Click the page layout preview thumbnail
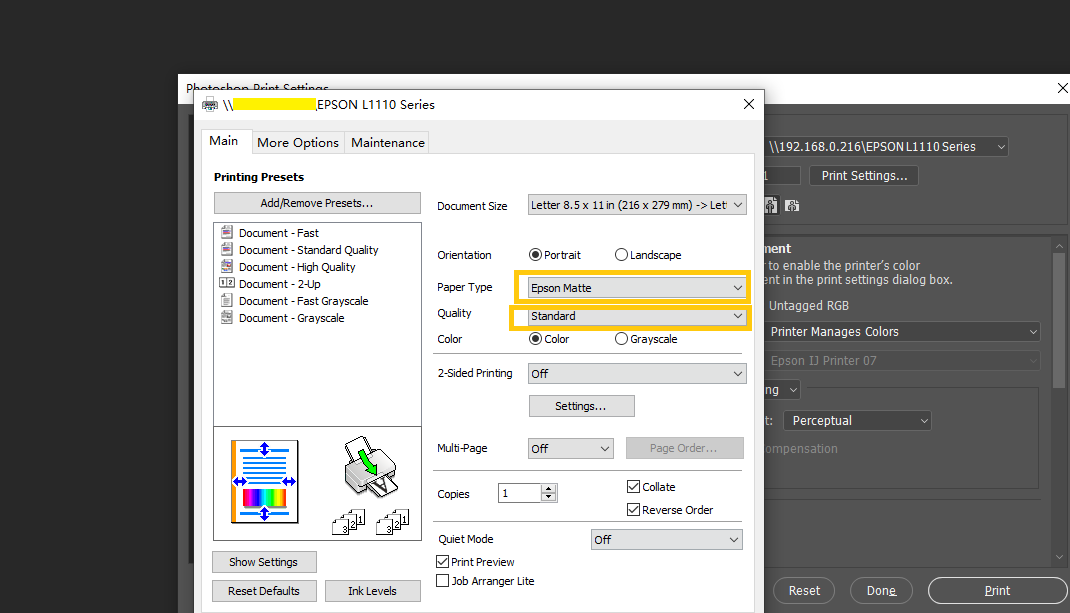This screenshot has width=1070, height=613. click(x=264, y=482)
